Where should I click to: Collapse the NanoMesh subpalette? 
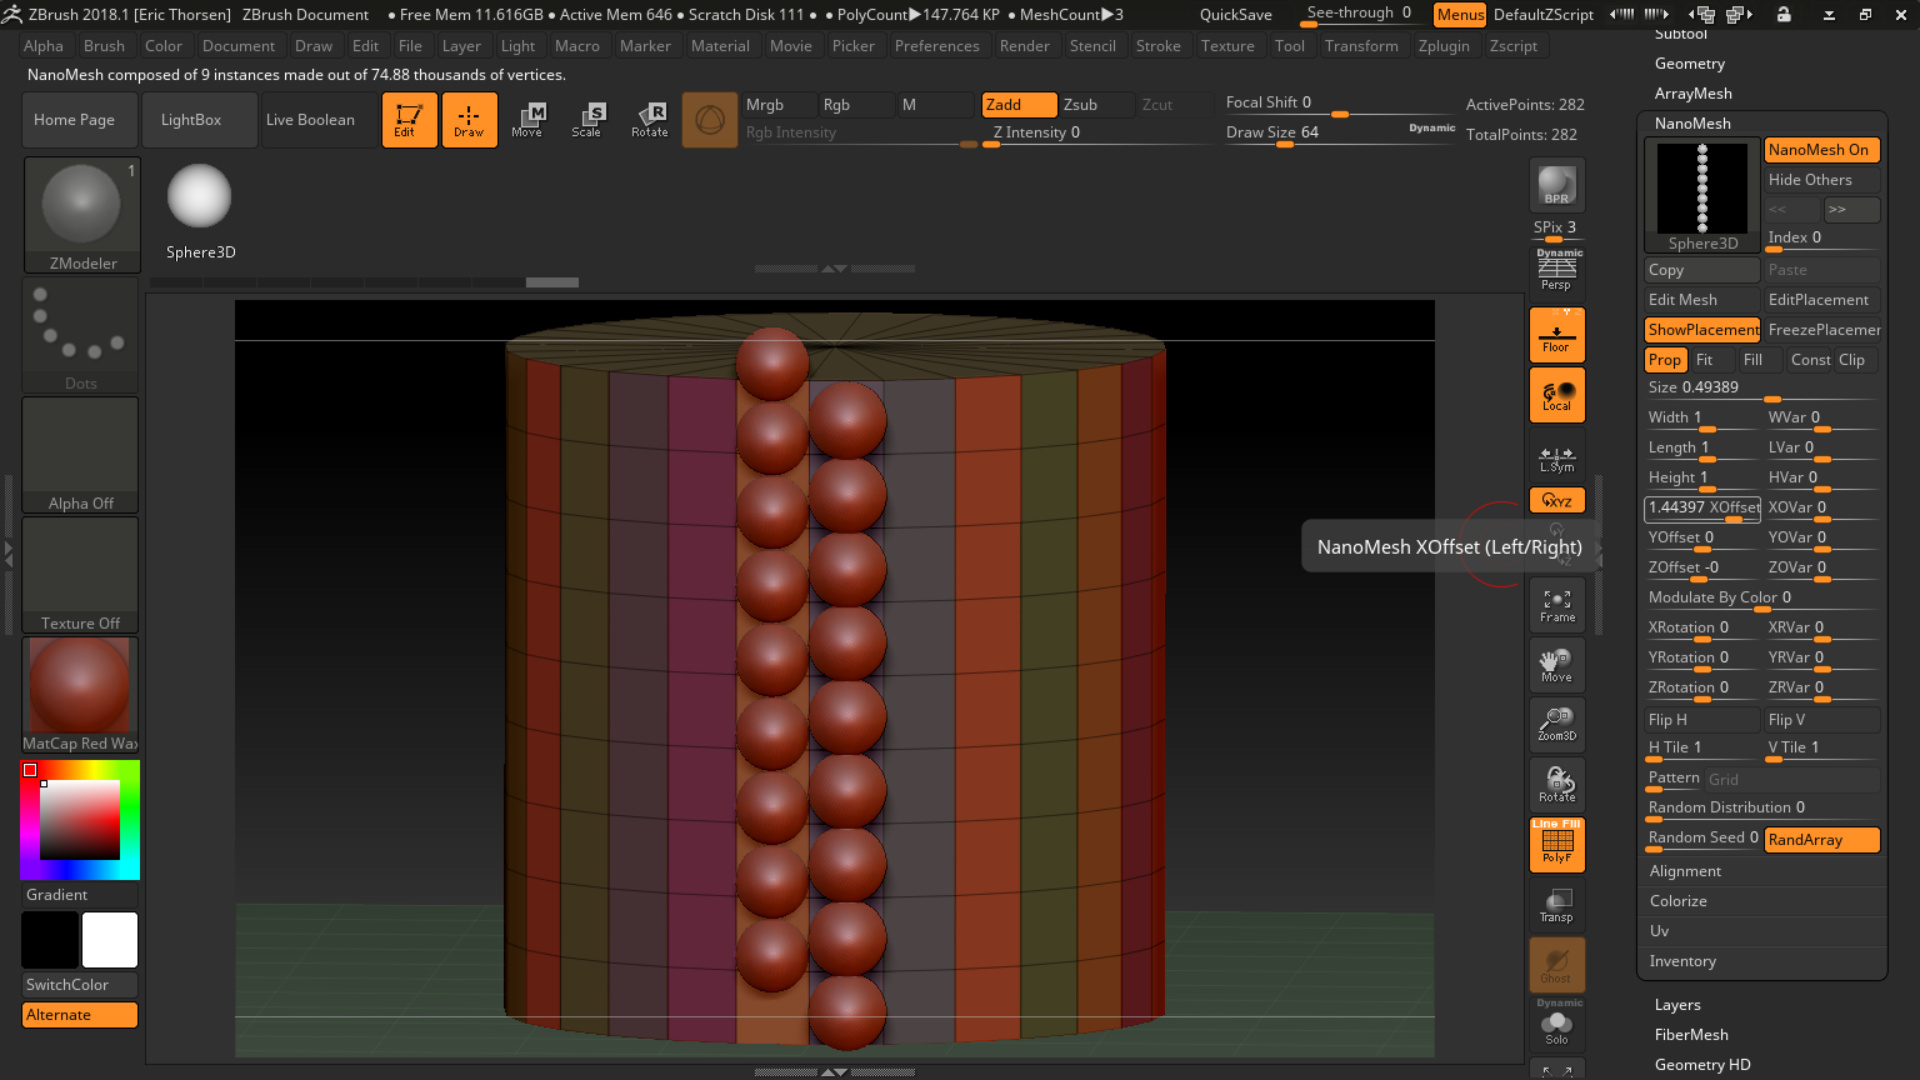(1692, 124)
